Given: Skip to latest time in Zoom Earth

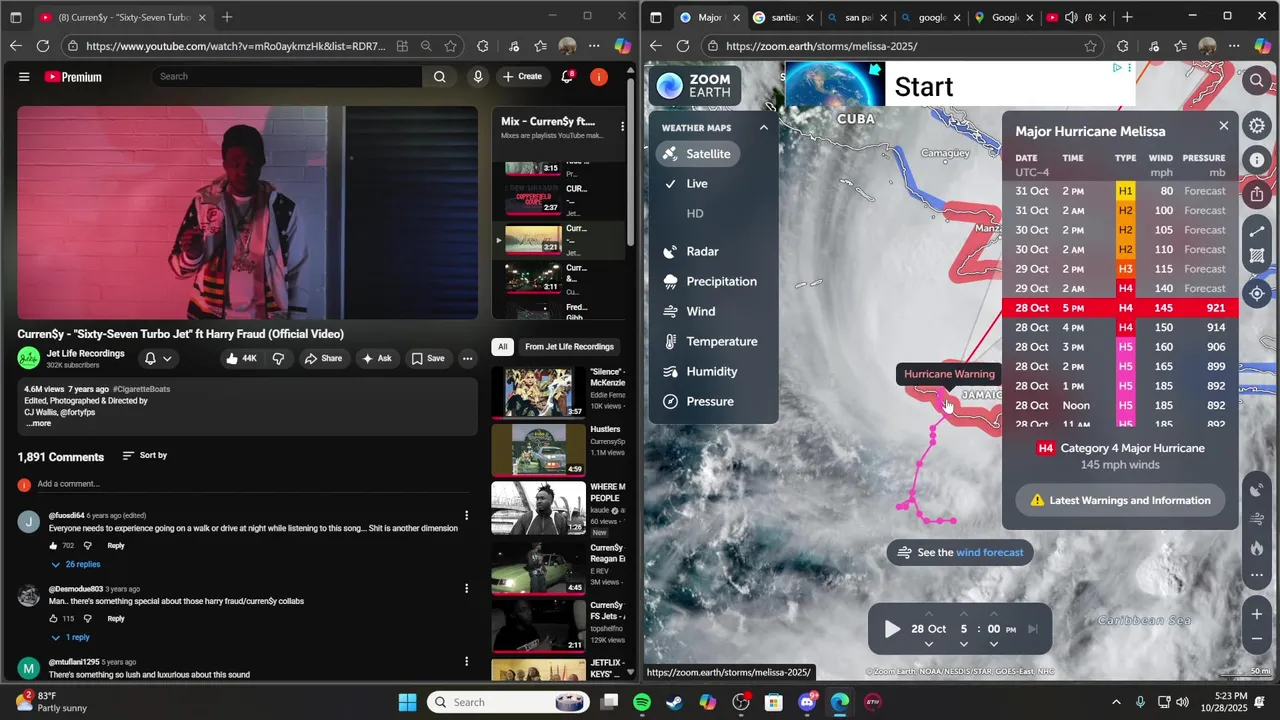Looking at the screenshot, I should pos(1033,629).
